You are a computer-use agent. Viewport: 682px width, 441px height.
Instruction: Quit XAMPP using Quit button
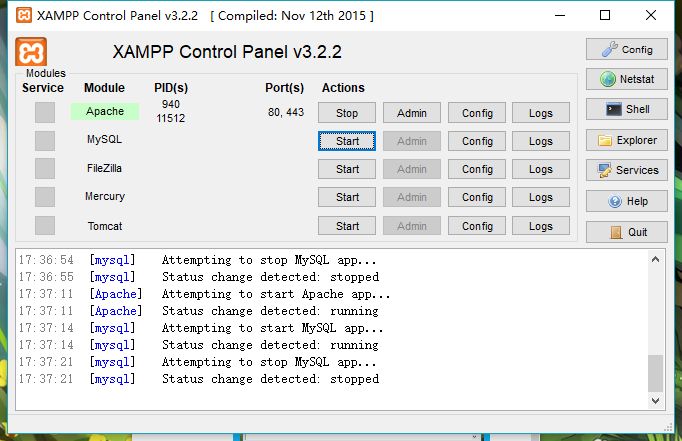626,232
